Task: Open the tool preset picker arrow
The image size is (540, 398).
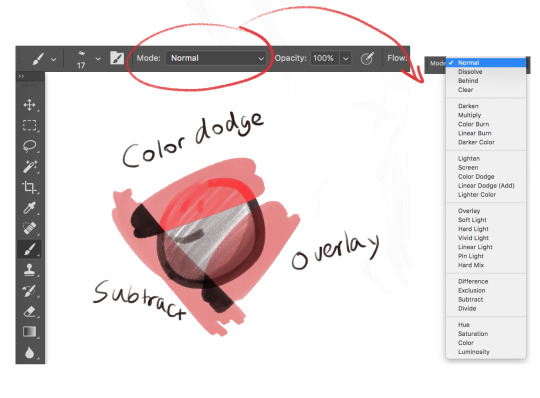Action: [x=54, y=59]
